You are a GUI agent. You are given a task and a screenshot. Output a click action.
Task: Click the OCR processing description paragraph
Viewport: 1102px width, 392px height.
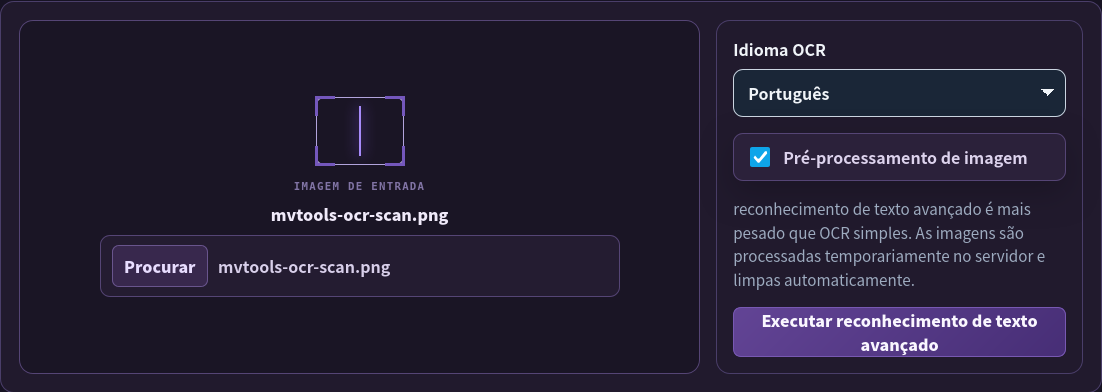pos(889,245)
